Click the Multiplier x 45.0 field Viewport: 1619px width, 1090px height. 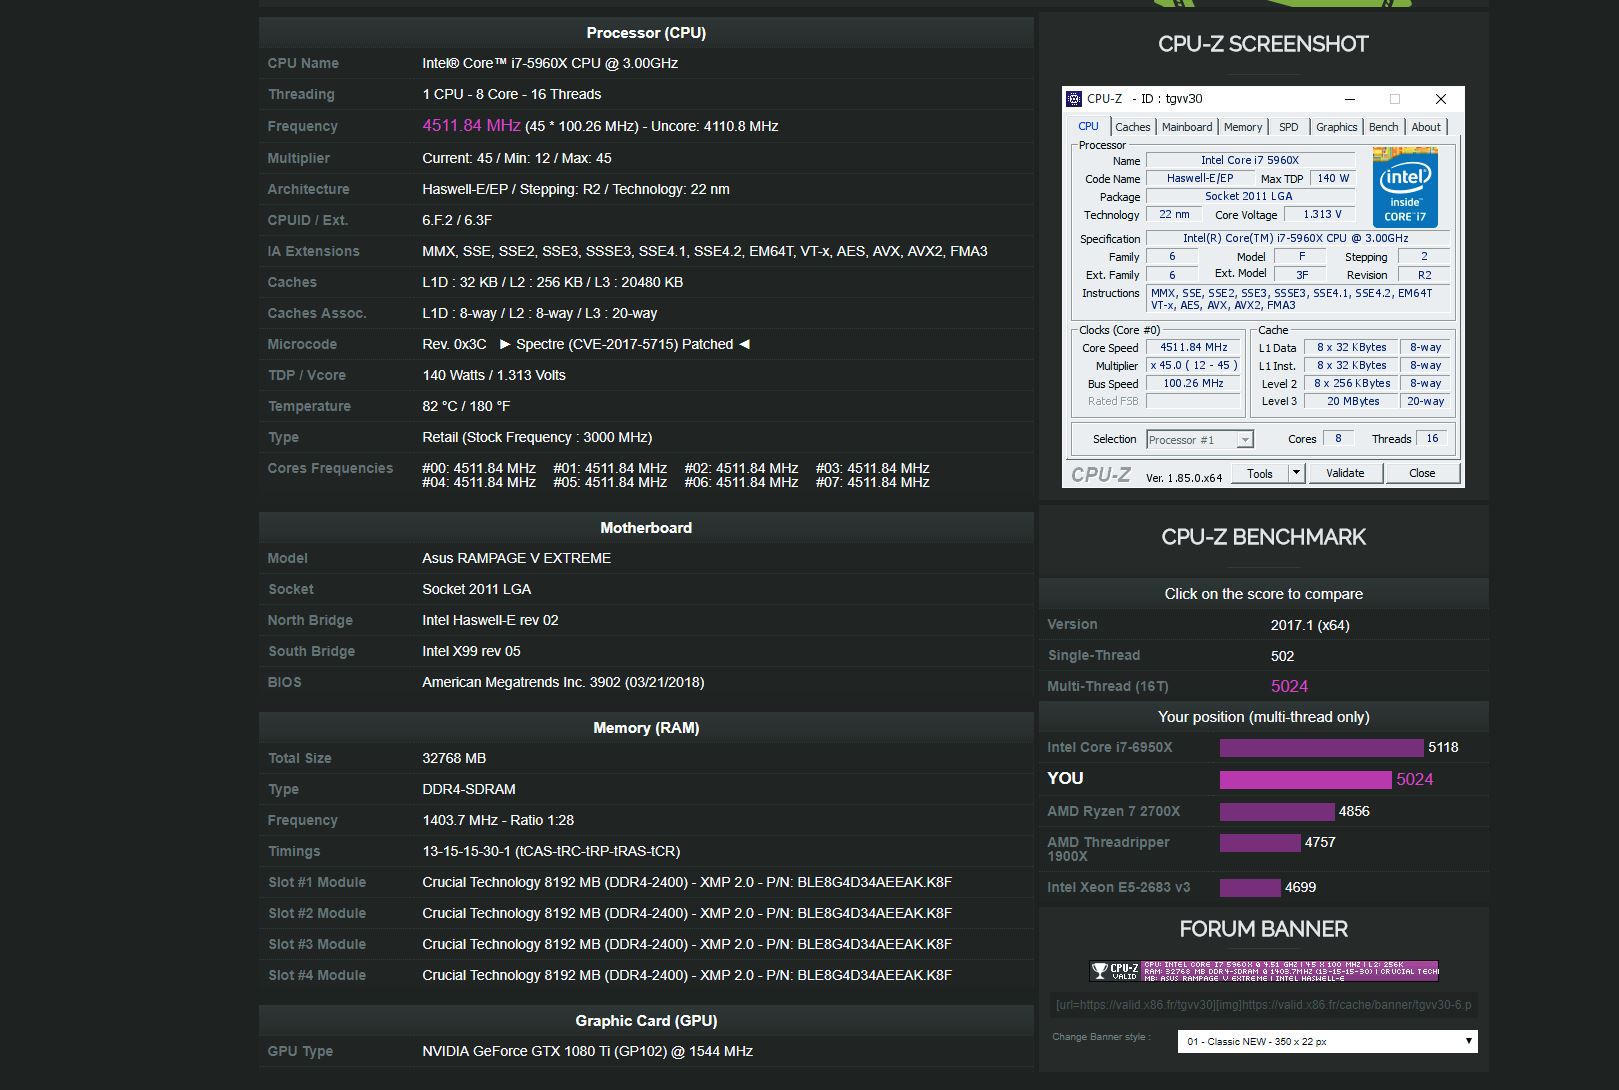(1194, 365)
